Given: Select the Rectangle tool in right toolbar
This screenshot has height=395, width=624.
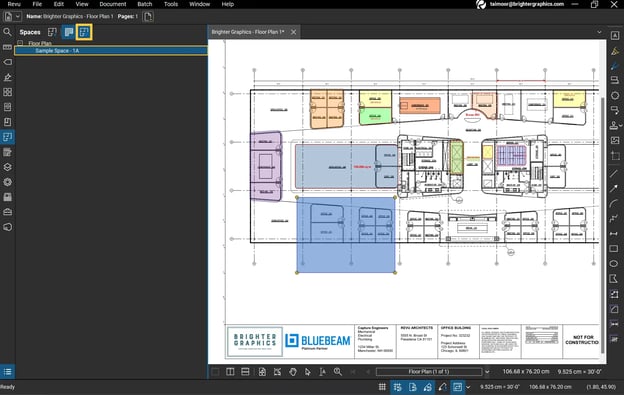Looking at the screenshot, I should click(x=614, y=249).
